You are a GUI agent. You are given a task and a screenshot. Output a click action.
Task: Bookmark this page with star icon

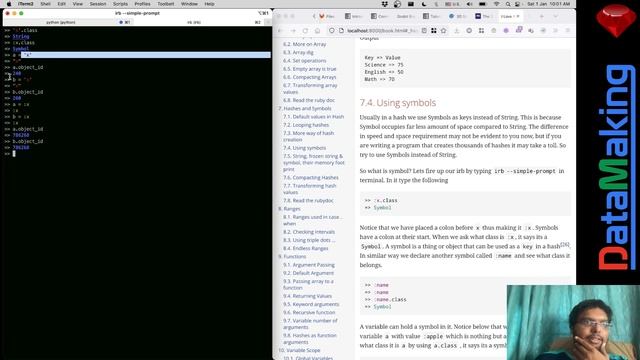(x=444, y=31)
